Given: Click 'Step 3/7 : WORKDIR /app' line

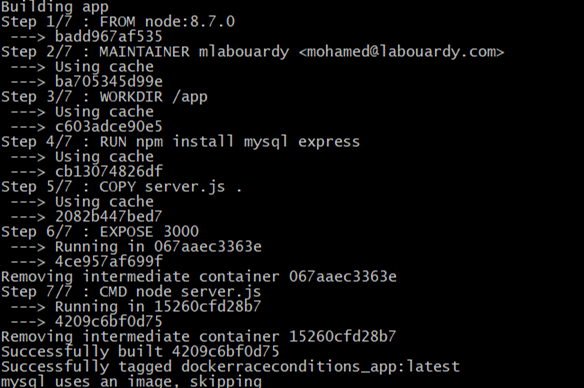Looking at the screenshot, I should (104, 97).
